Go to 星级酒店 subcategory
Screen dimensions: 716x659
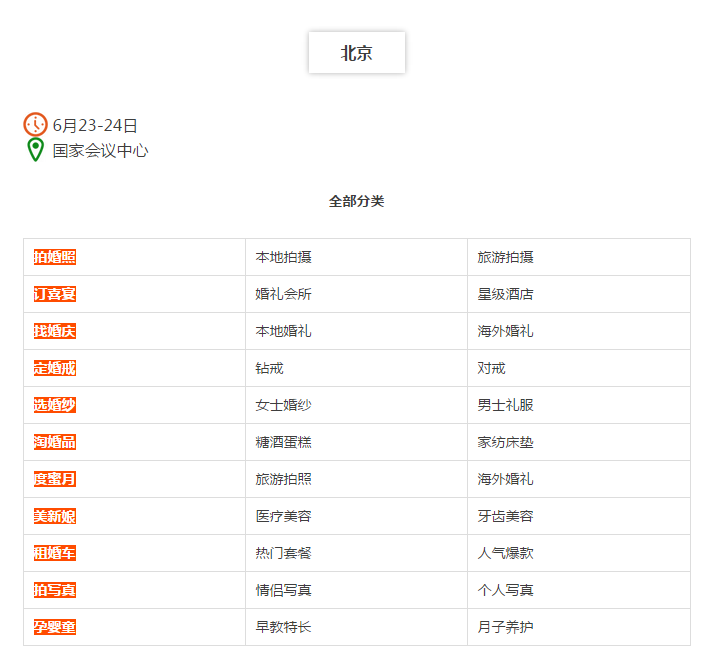pyautogui.click(x=505, y=294)
